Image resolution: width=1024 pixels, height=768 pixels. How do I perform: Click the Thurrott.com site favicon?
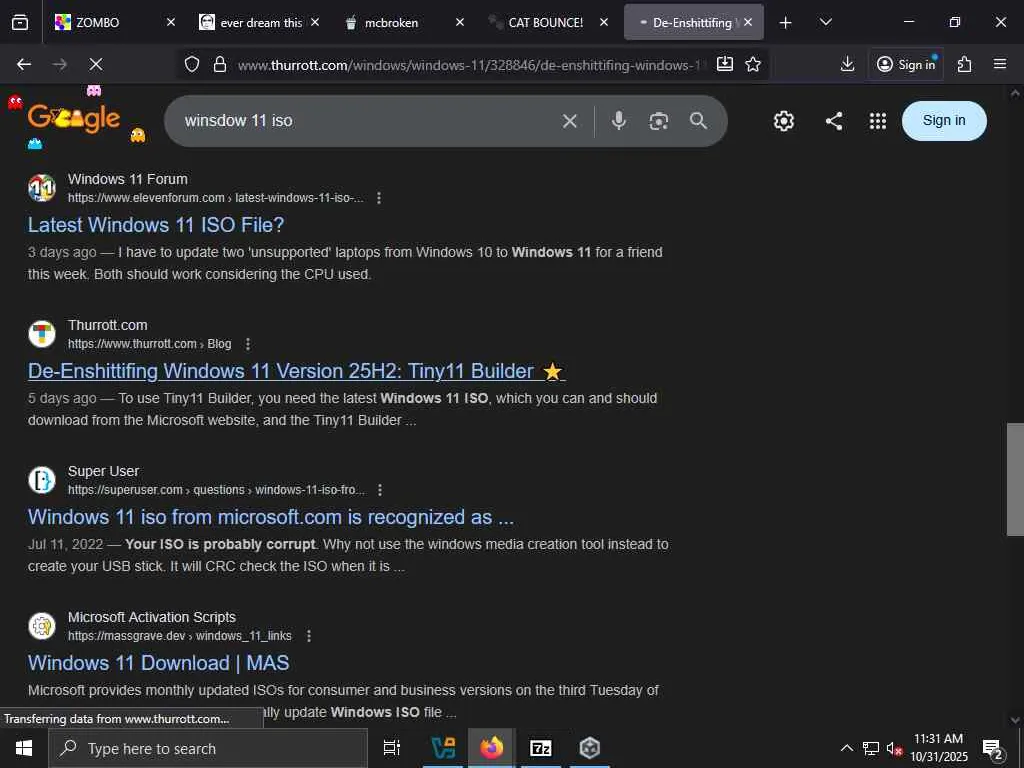click(x=42, y=334)
